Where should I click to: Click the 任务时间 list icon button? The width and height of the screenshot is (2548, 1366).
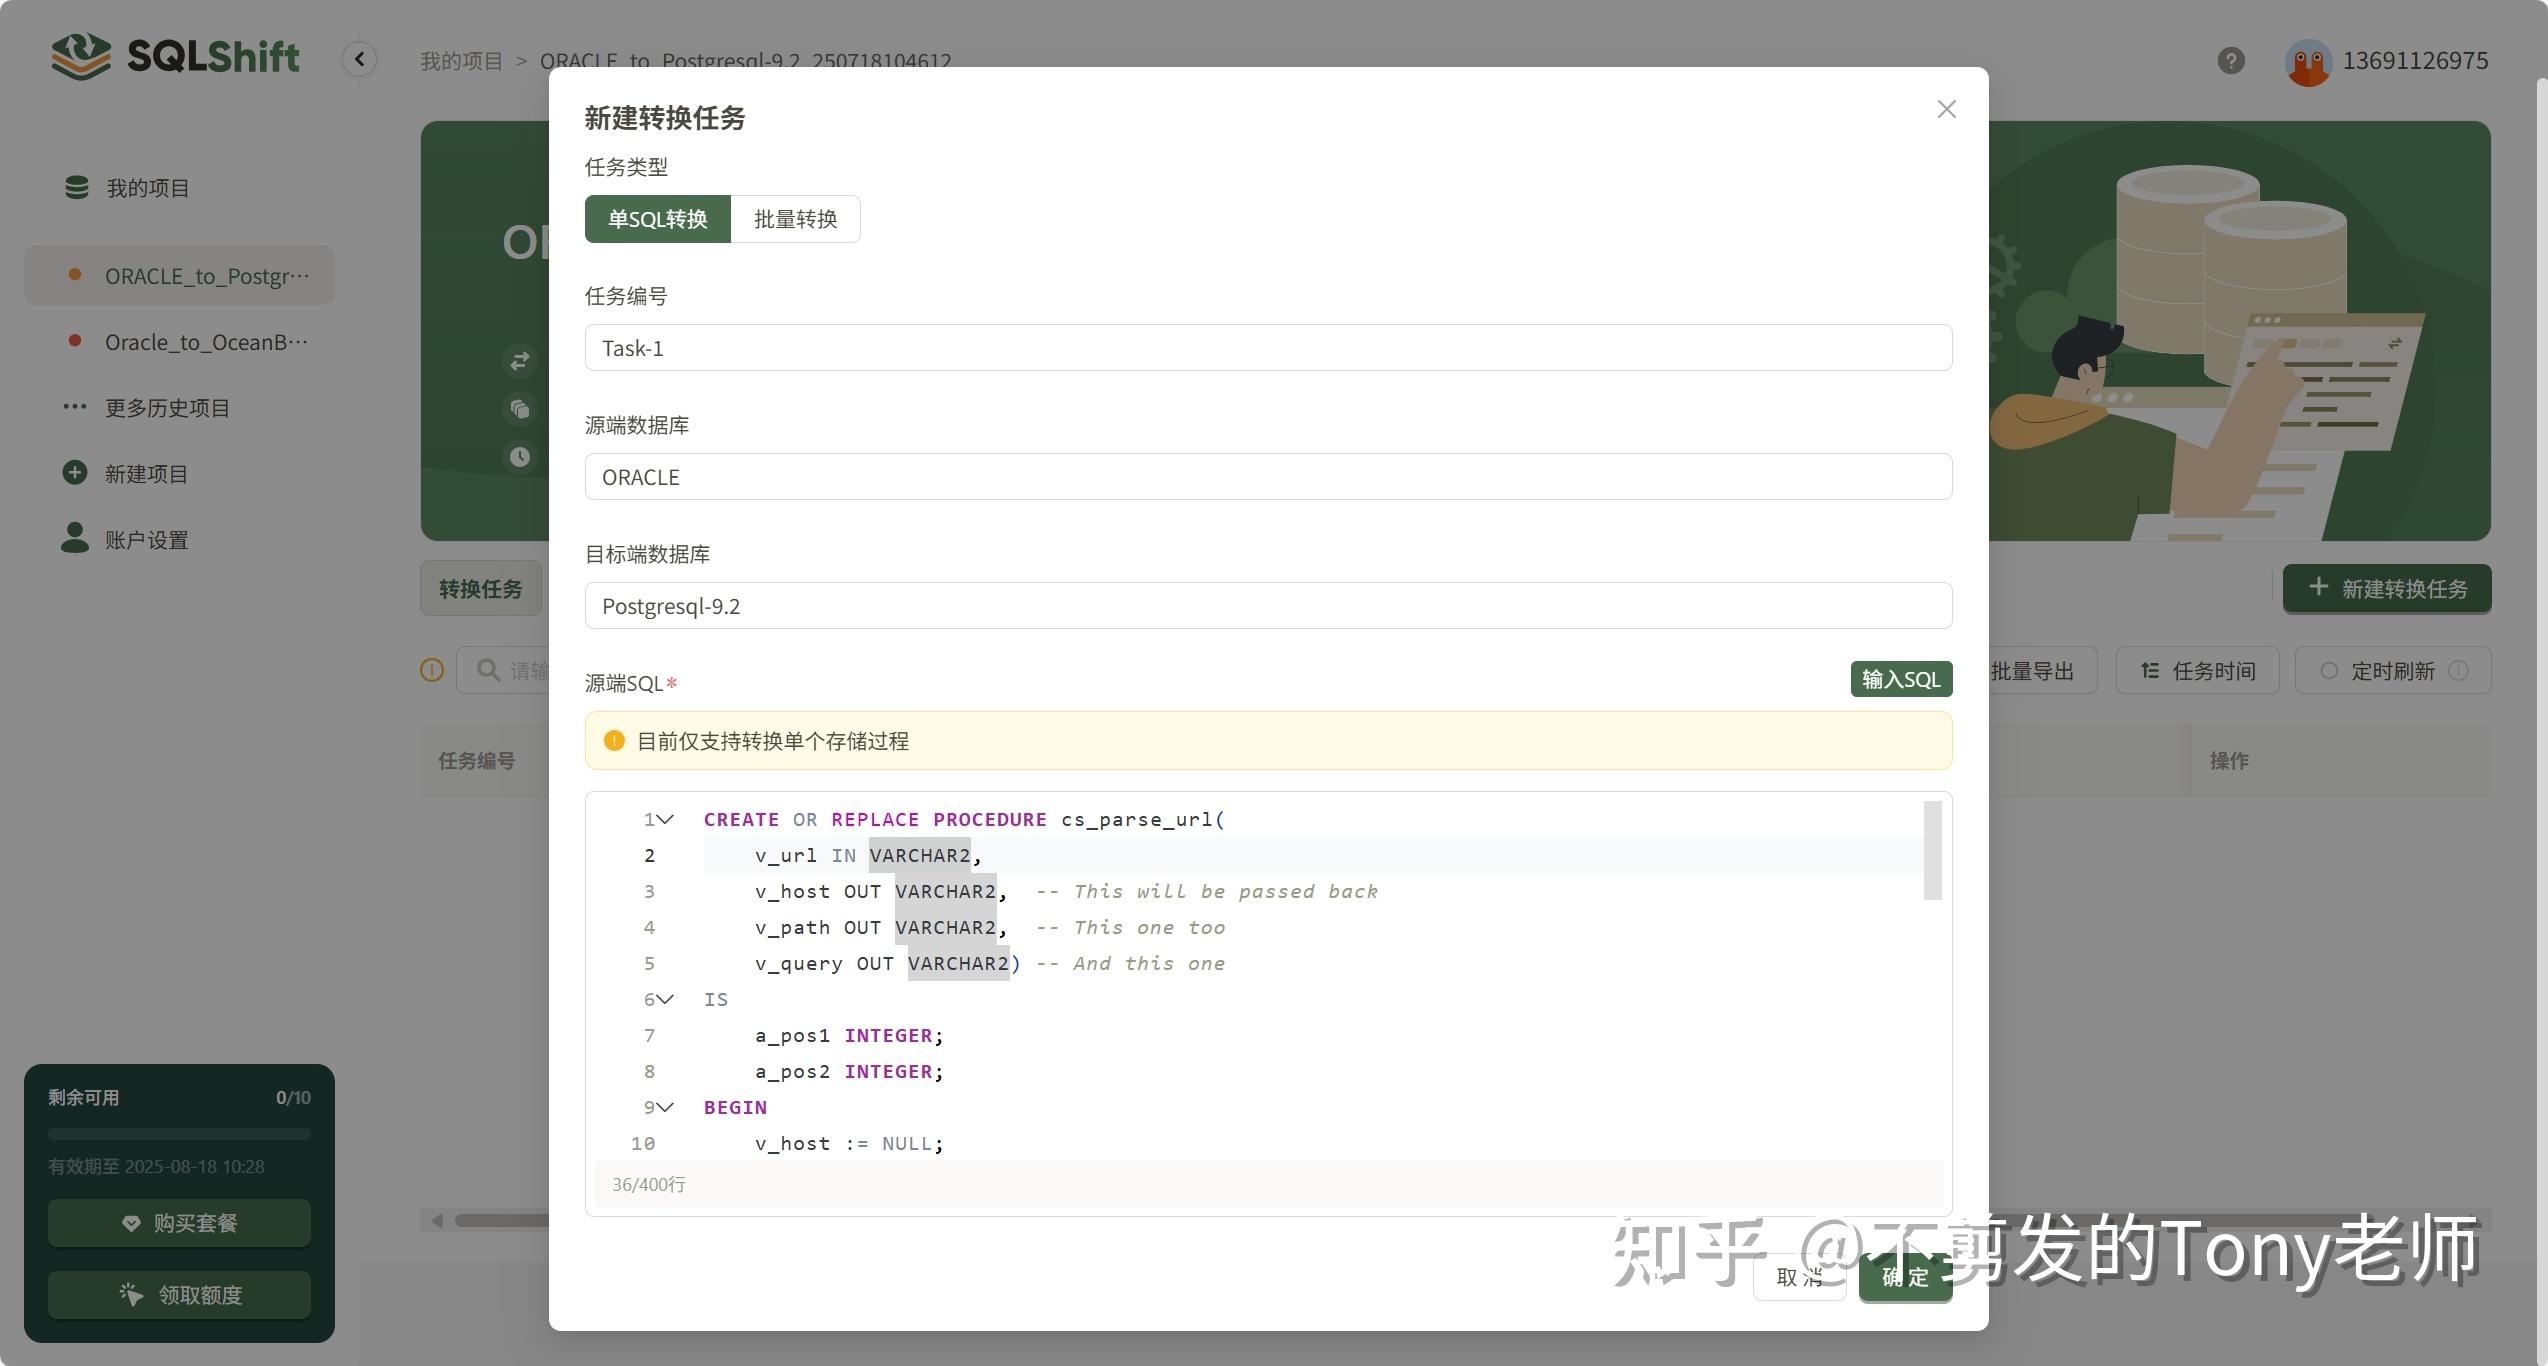pyautogui.click(x=2150, y=670)
